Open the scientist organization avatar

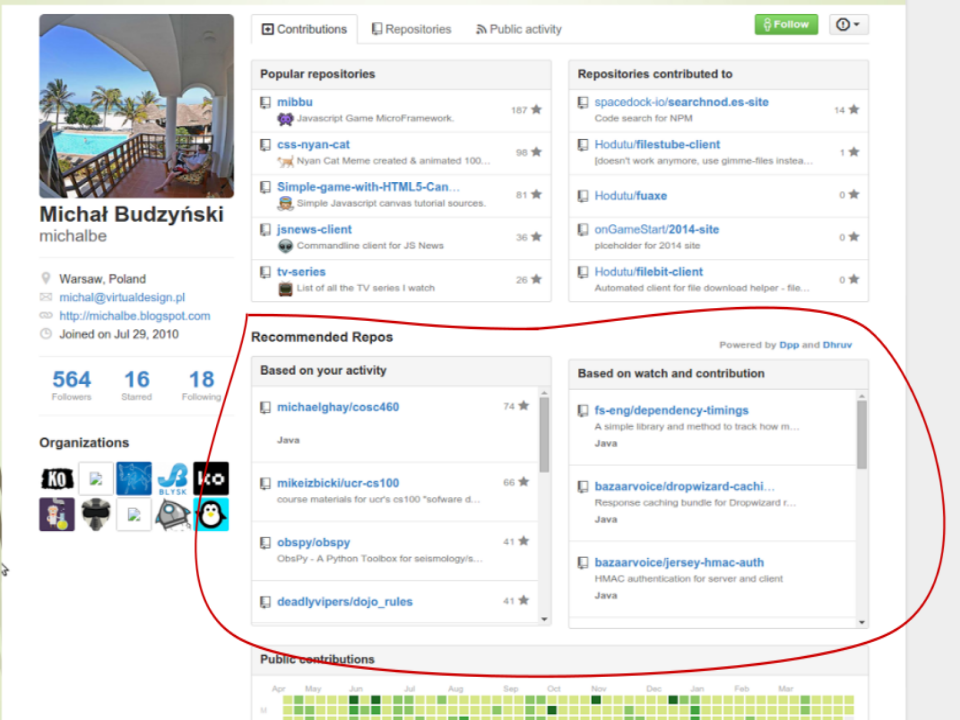tap(57, 514)
